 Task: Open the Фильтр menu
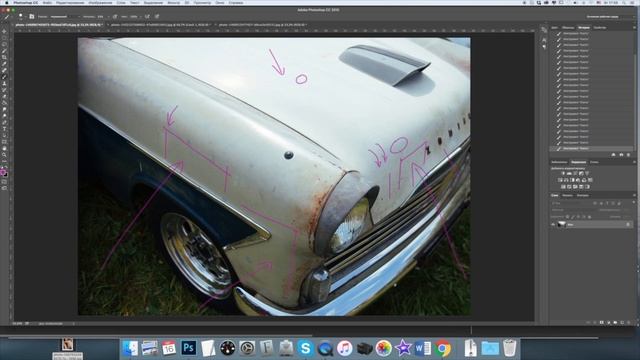173,2
